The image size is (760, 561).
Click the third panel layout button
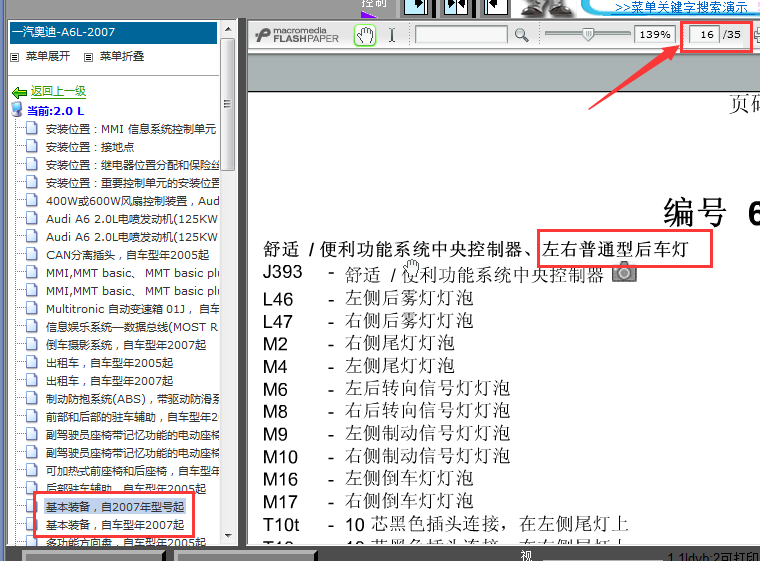coord(495,7)
